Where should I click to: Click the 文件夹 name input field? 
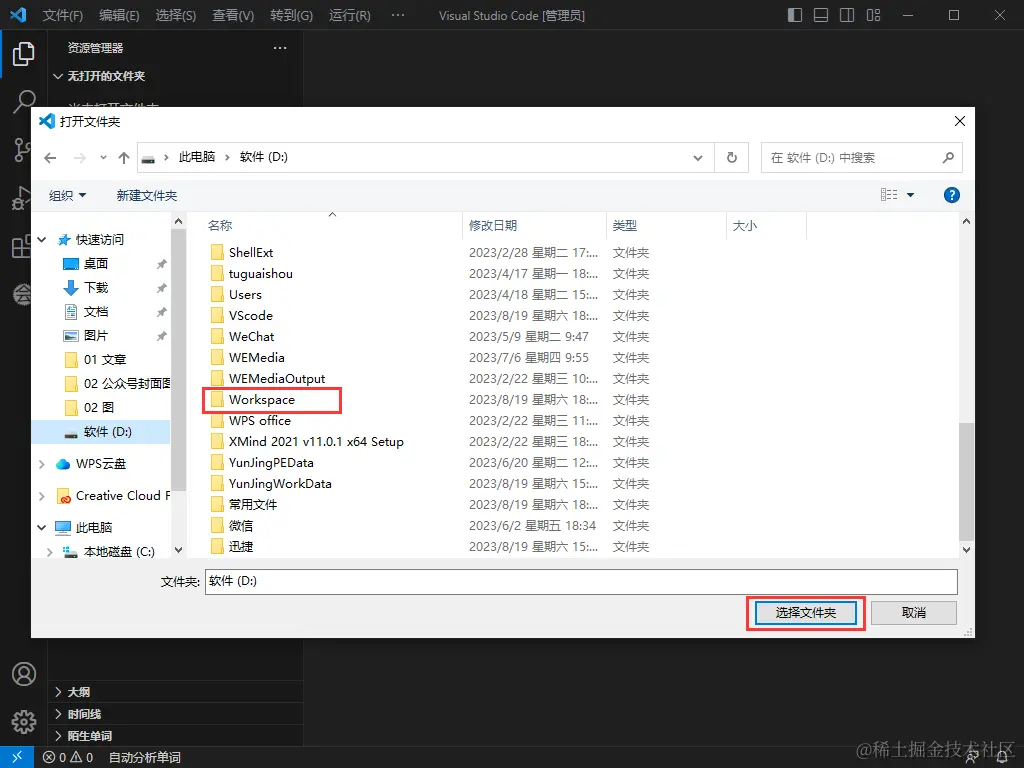click(x=581, y=581)
